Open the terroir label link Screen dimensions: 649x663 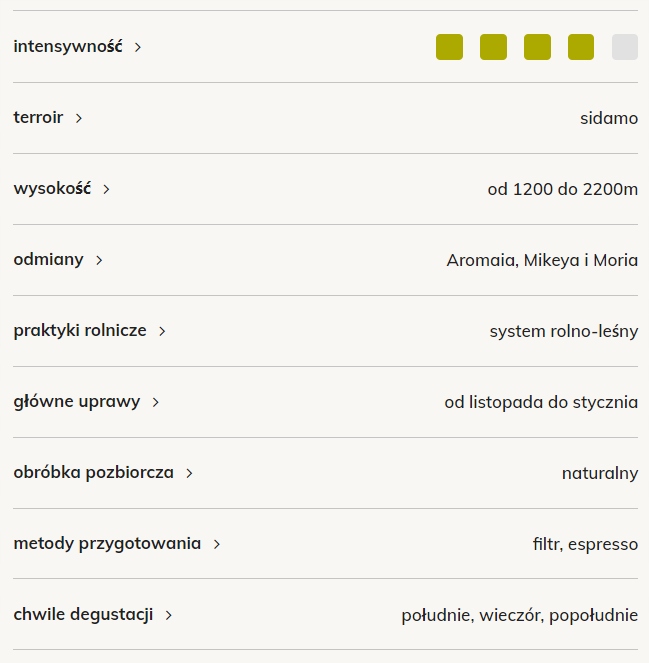point(38,117)
